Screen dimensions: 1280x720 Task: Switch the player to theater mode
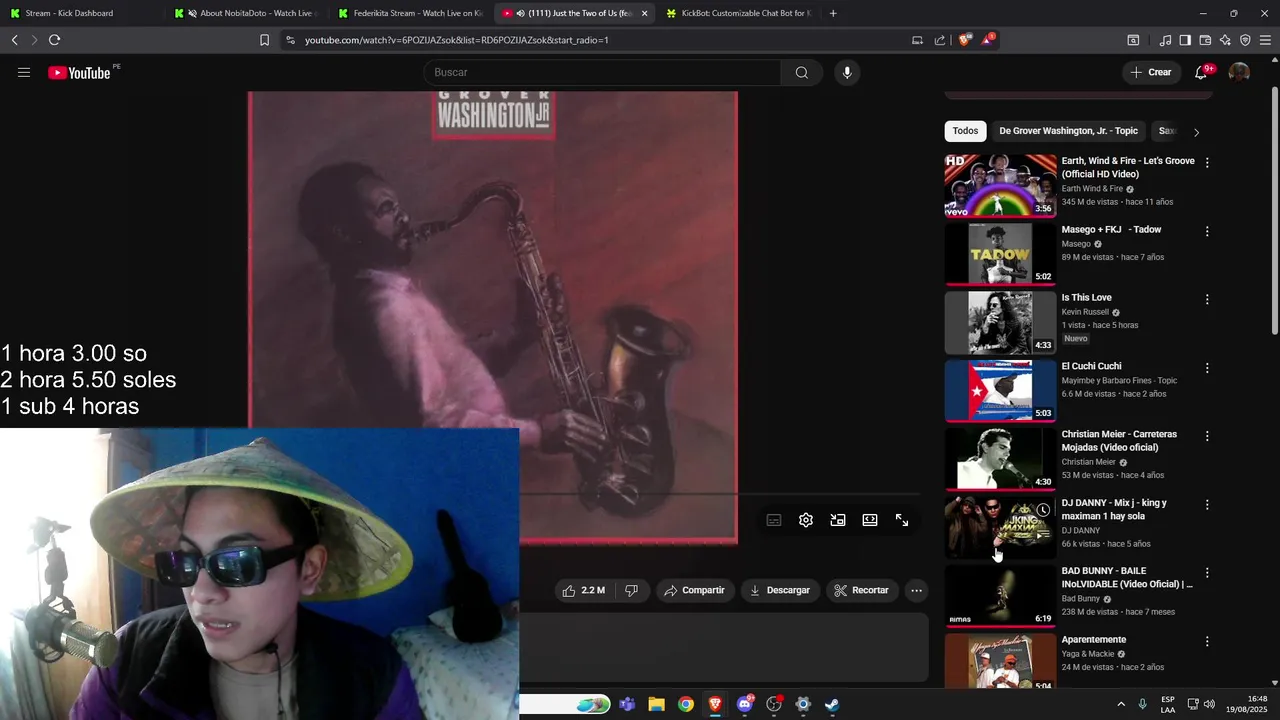pyautogui.click(x=870, y=520)
